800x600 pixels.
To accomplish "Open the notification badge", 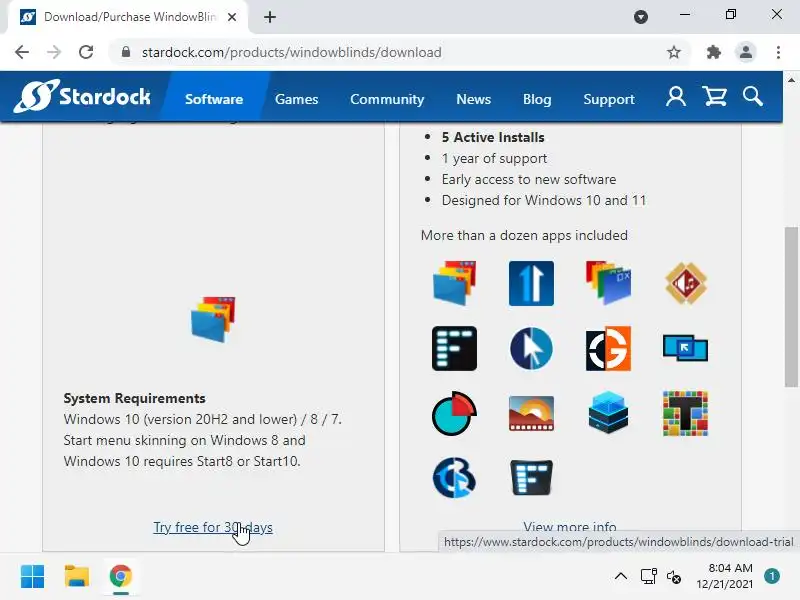I will coord(772,576).
